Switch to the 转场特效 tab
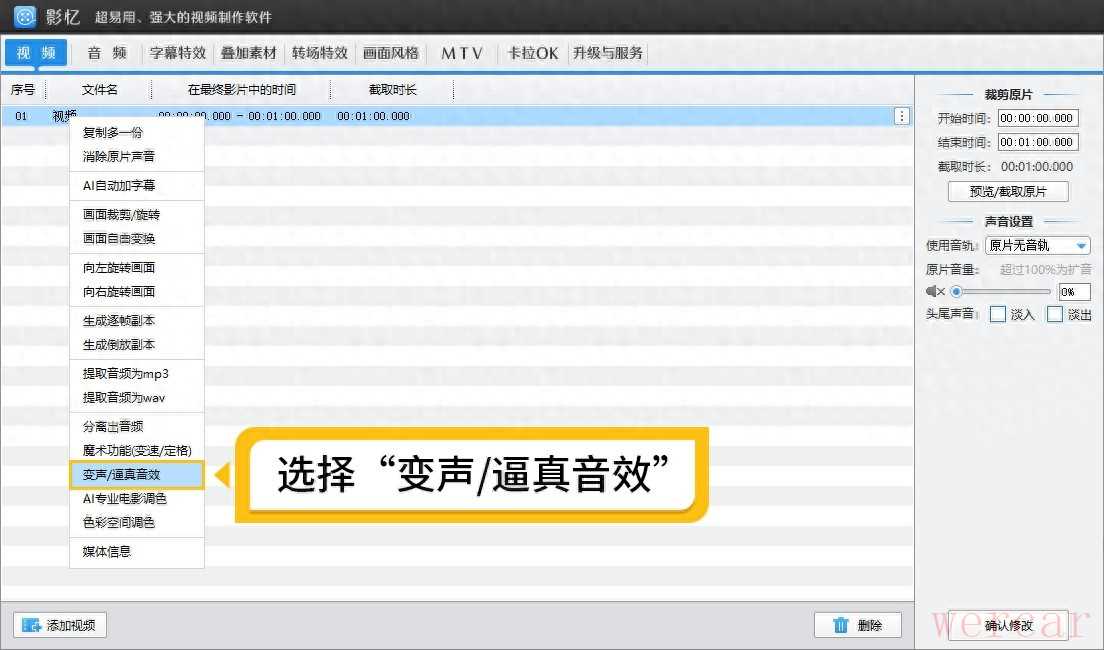 click(x=320, y=53)
